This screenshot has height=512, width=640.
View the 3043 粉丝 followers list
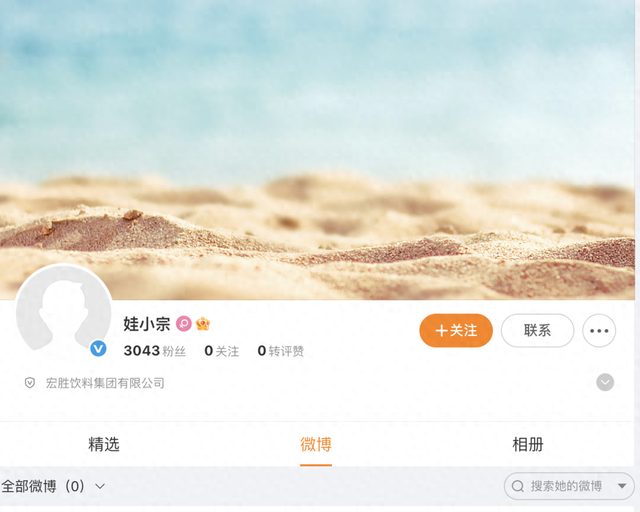coord(155,351)
